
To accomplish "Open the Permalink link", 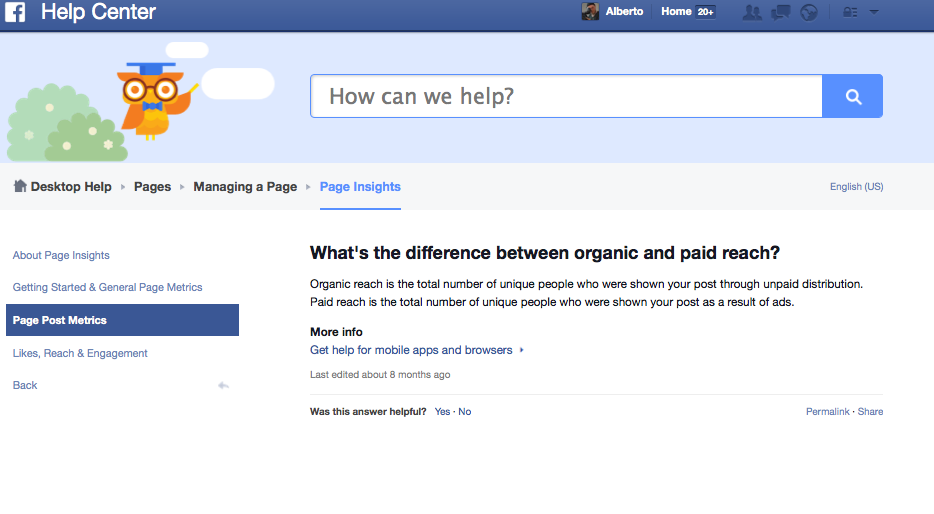I will pos(827,412).
